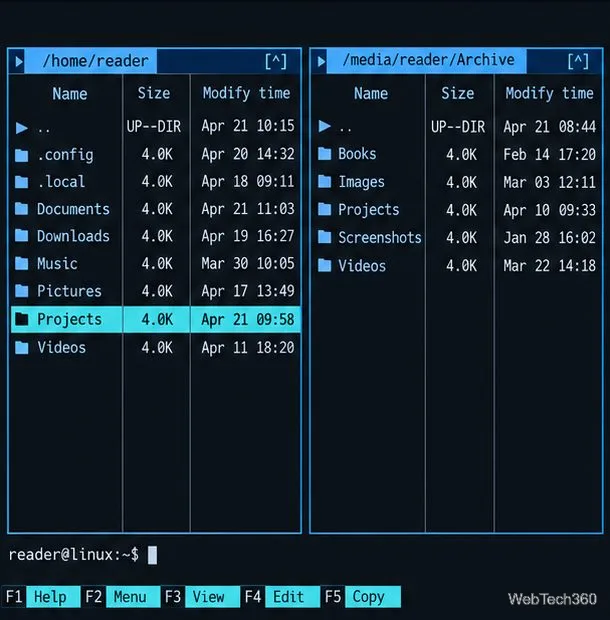Click the 'Apr 20 14:32' modify time cell
Screen dimensions: 610x620
tap(247, 154)
